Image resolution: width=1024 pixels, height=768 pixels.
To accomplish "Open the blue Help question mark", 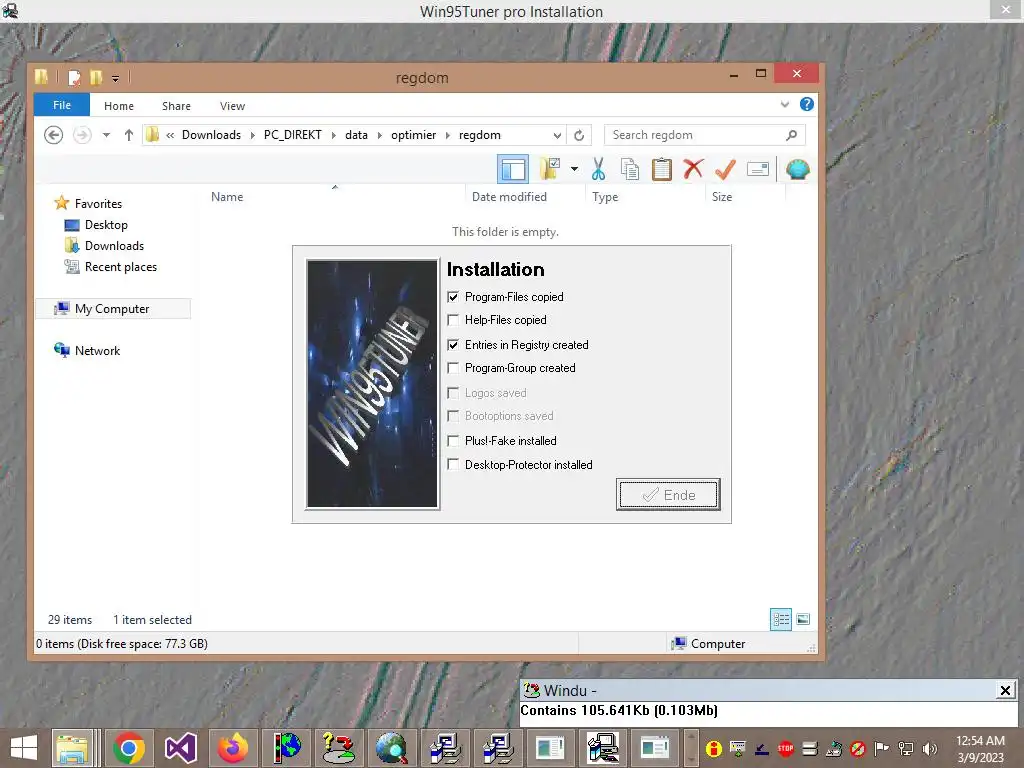I will [x=807, y=104].
